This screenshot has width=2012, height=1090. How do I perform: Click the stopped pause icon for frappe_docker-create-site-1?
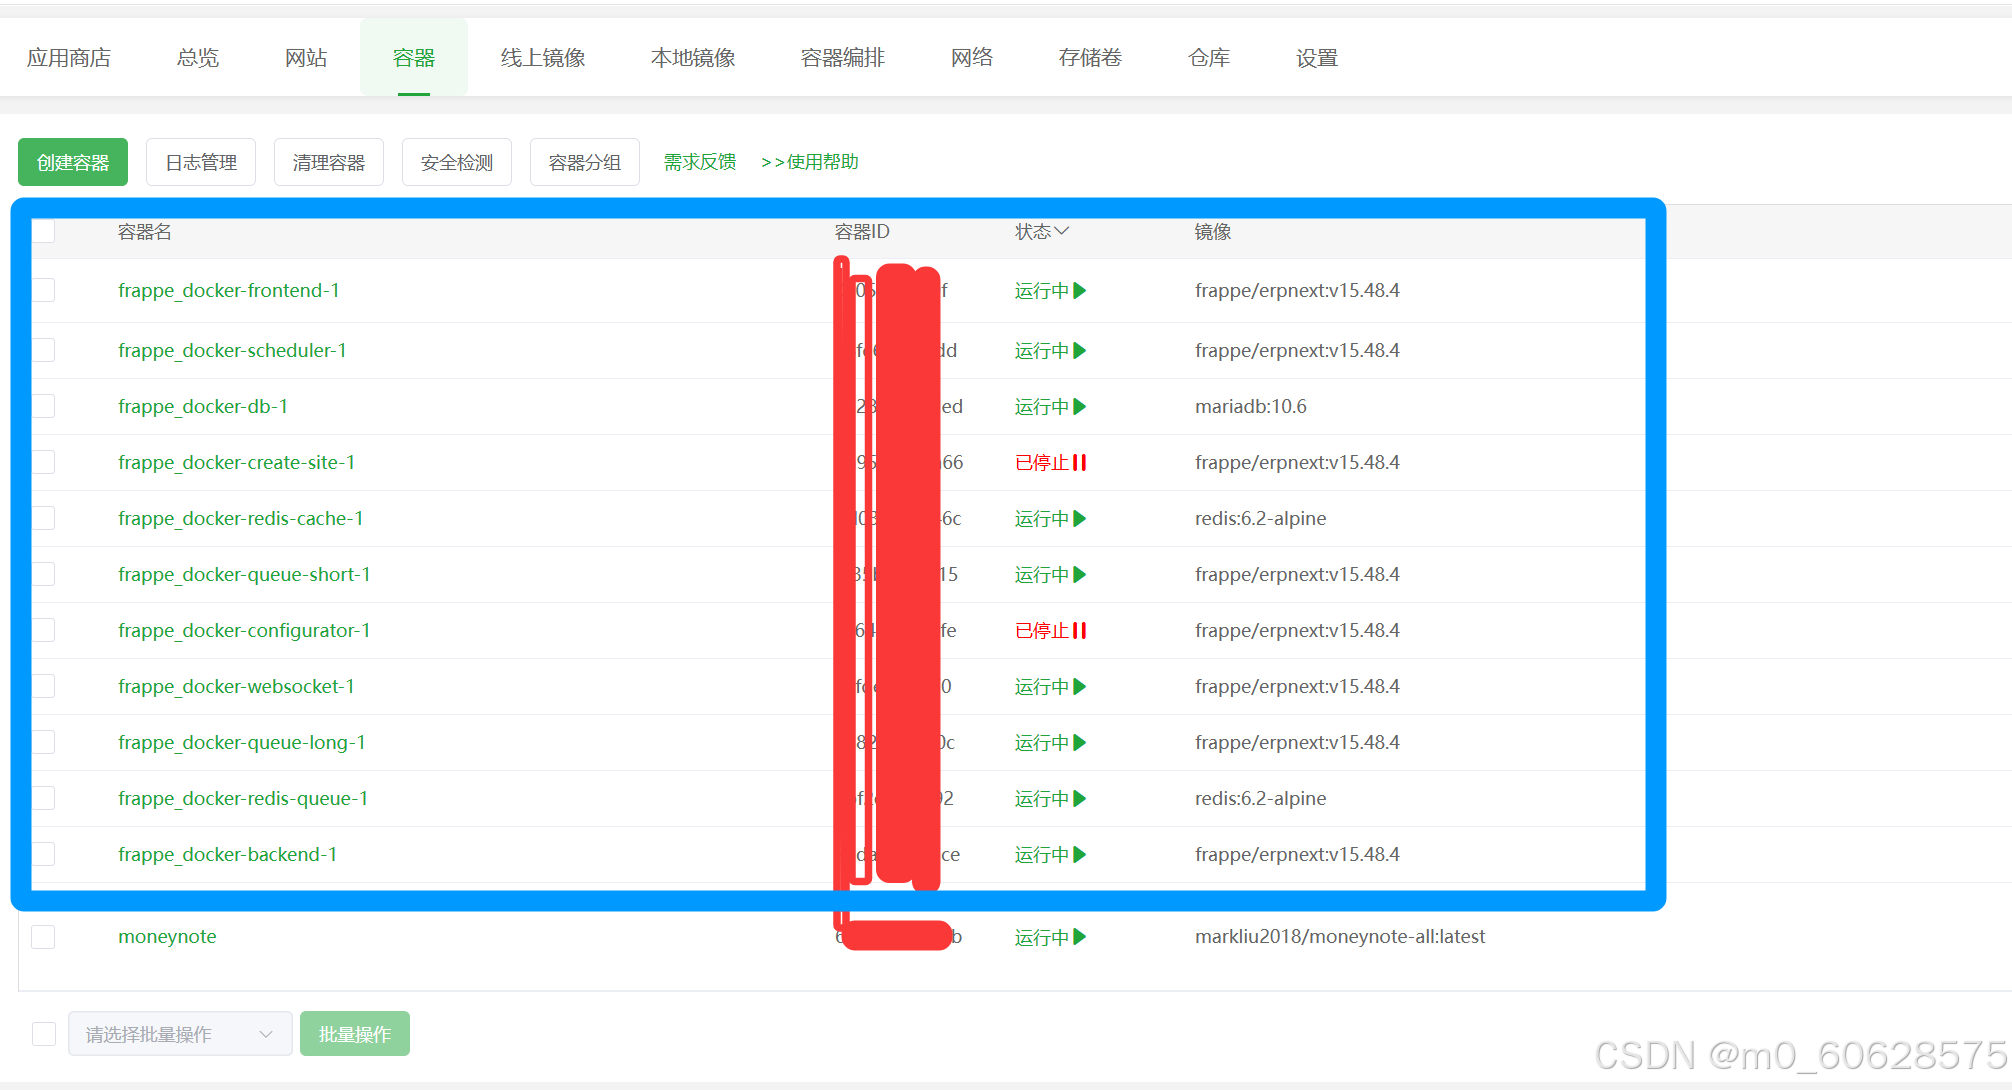coord(1079,463)
